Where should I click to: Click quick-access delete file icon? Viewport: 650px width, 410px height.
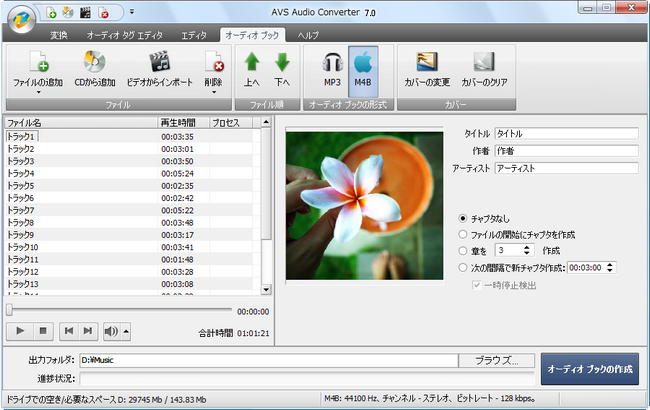(x=104, y=13)
